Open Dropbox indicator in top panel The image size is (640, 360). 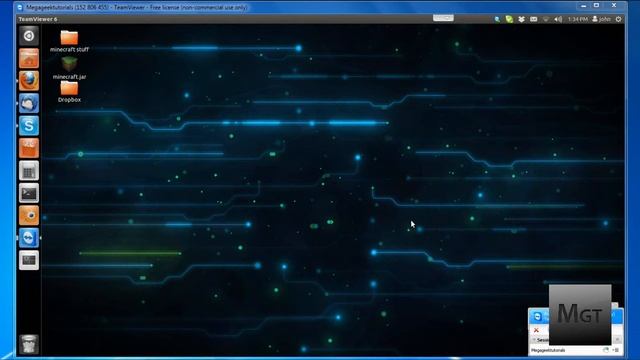click(521, 19)
